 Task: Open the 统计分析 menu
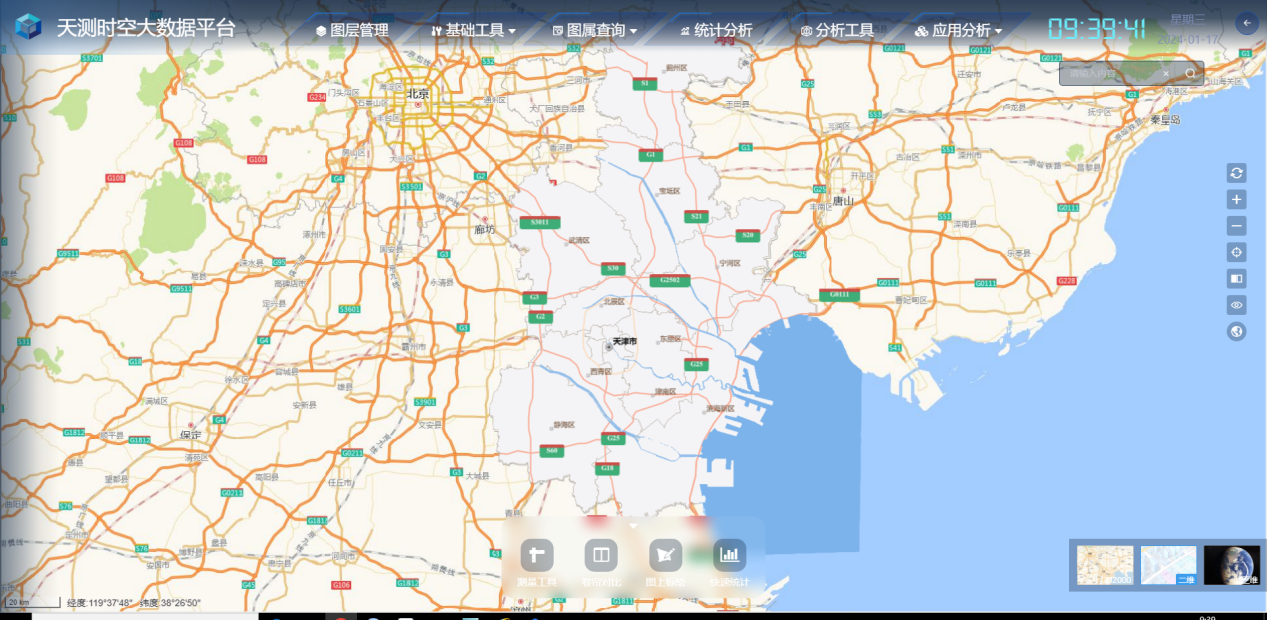[716, 30]
